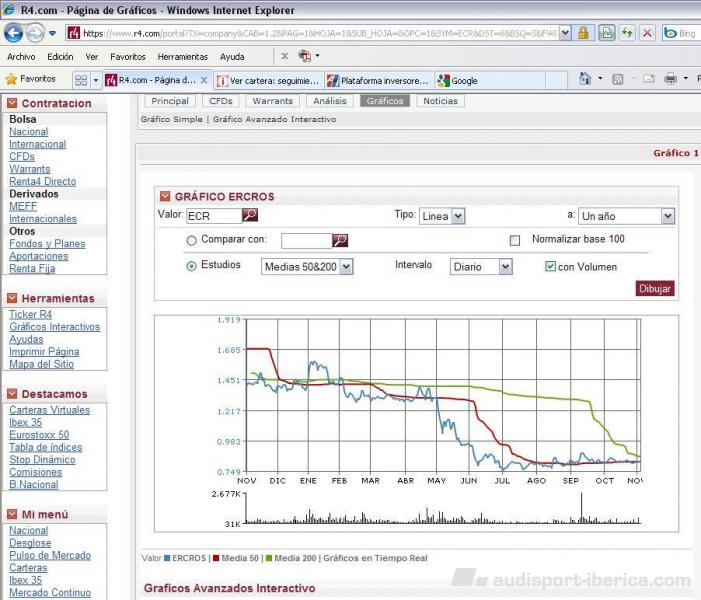Open the Warrants page tab
The height and width of the screenshot is (600, 701).
pyautogui.click(x=273, y=101)
